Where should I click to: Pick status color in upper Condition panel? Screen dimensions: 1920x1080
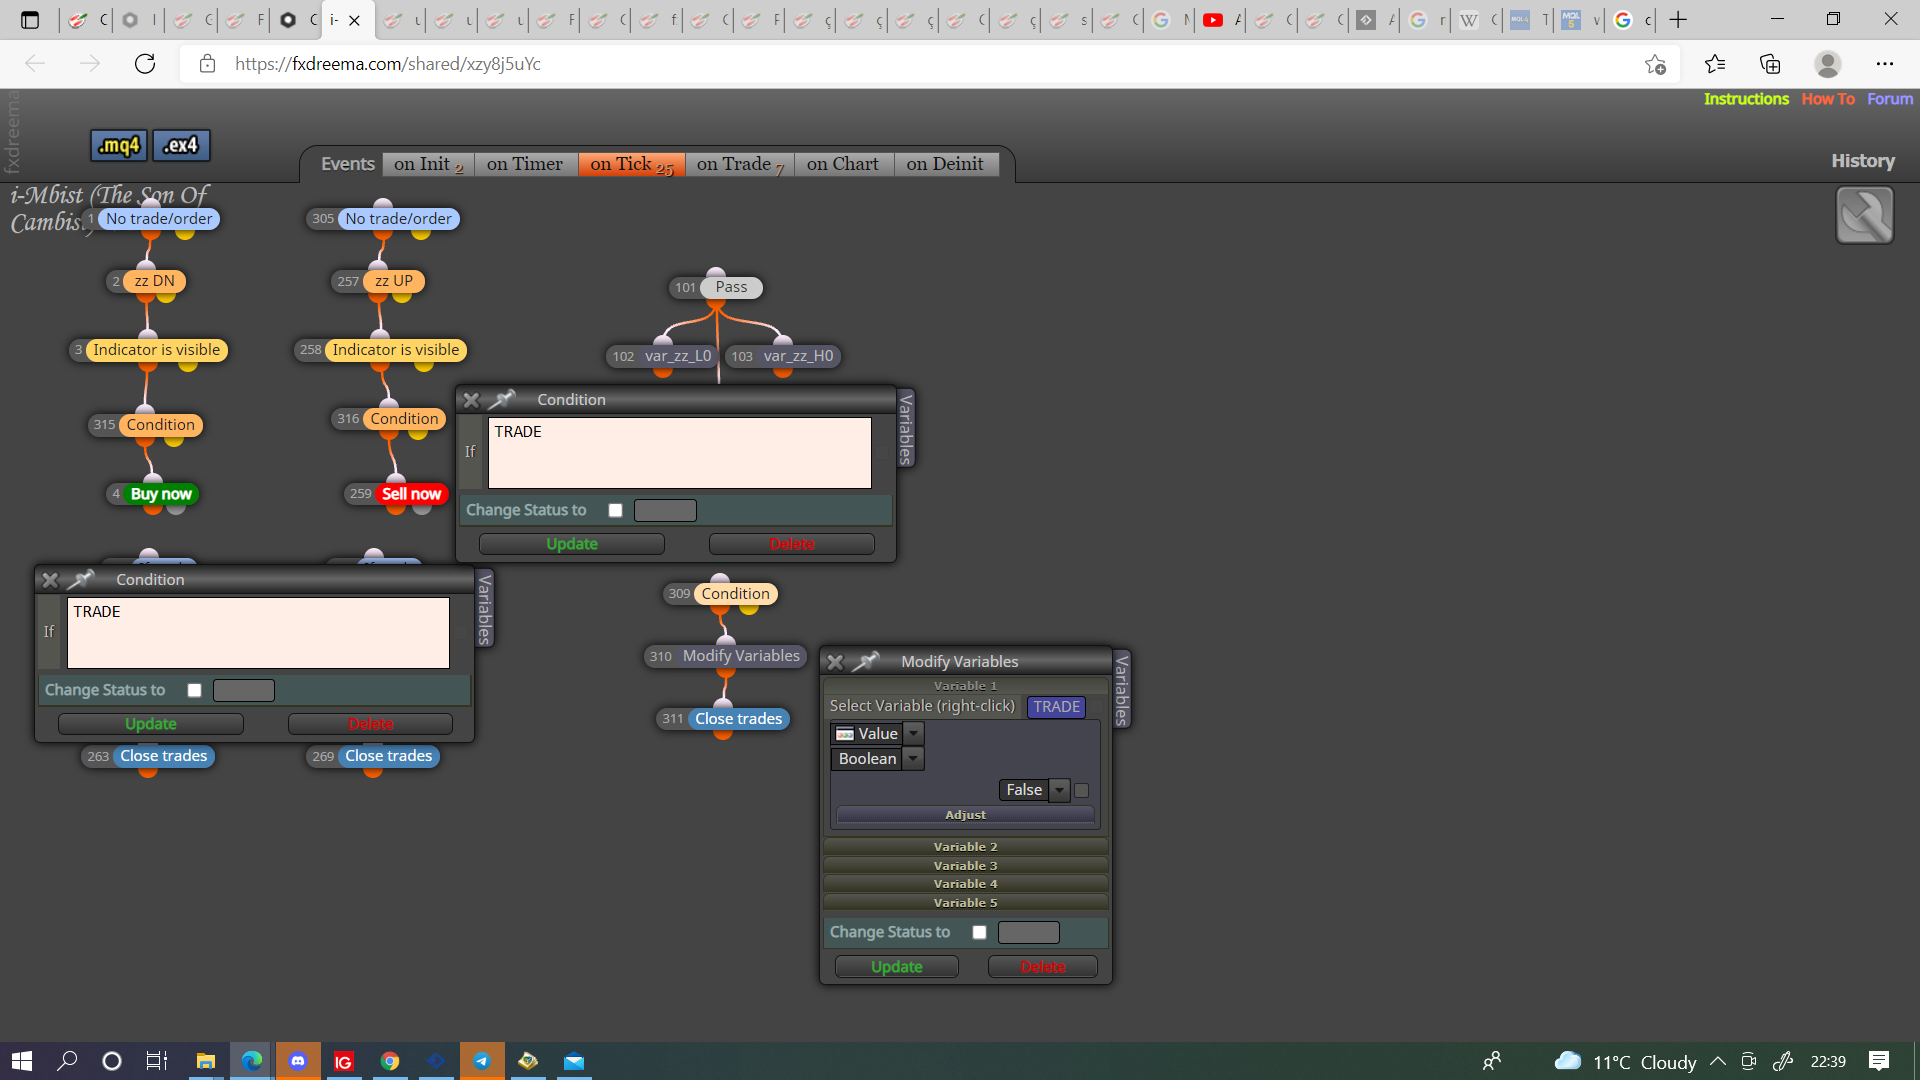coord(665,510)
